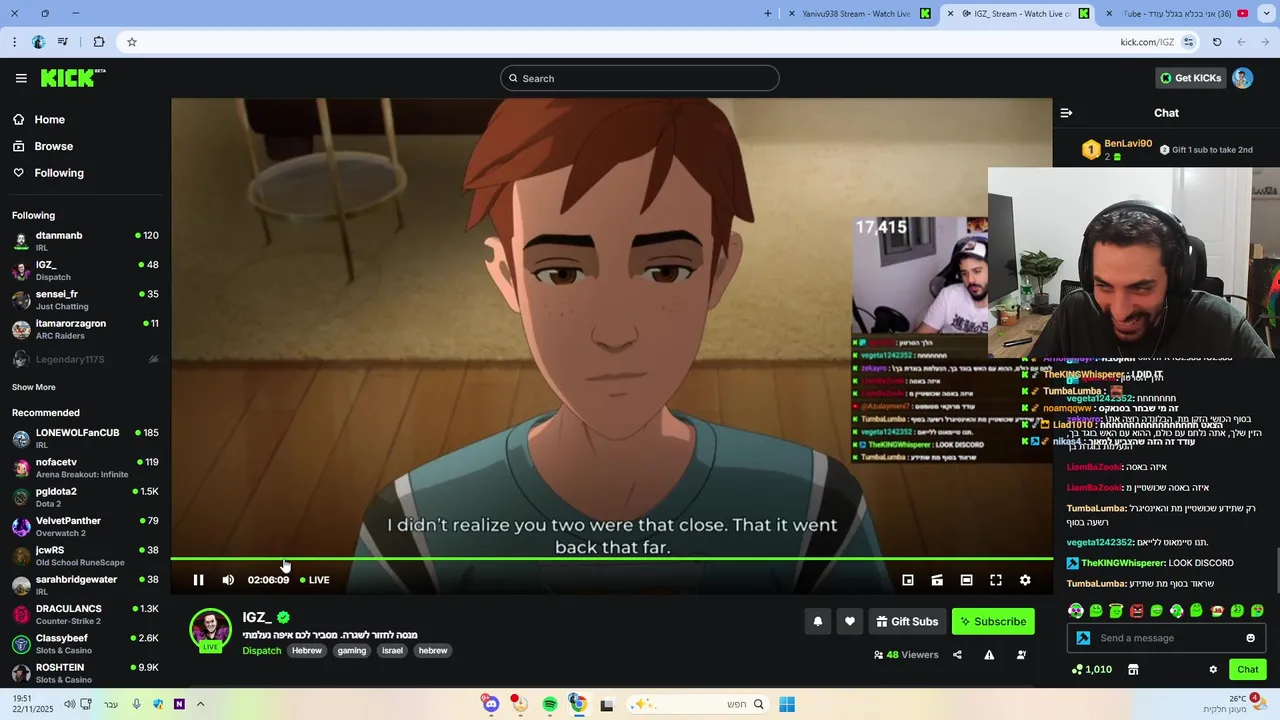Open dtanmanb followed channel
1280x720 pixels.
[85, 241]
